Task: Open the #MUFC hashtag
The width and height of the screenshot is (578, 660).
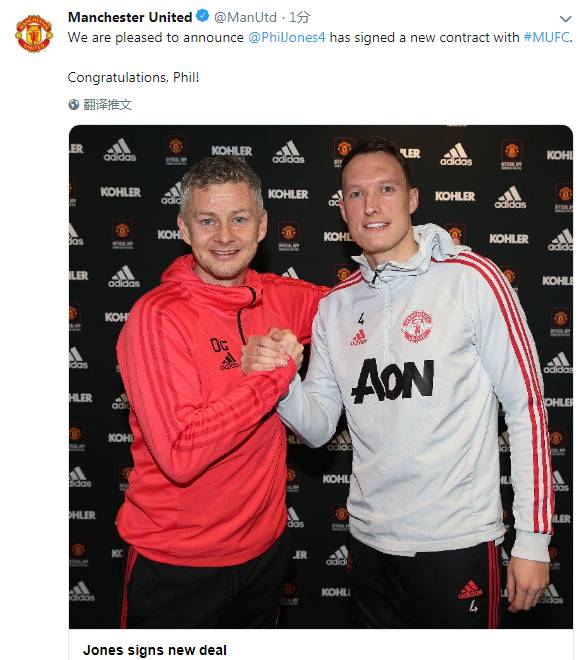Action: click(x=546, y=37)
